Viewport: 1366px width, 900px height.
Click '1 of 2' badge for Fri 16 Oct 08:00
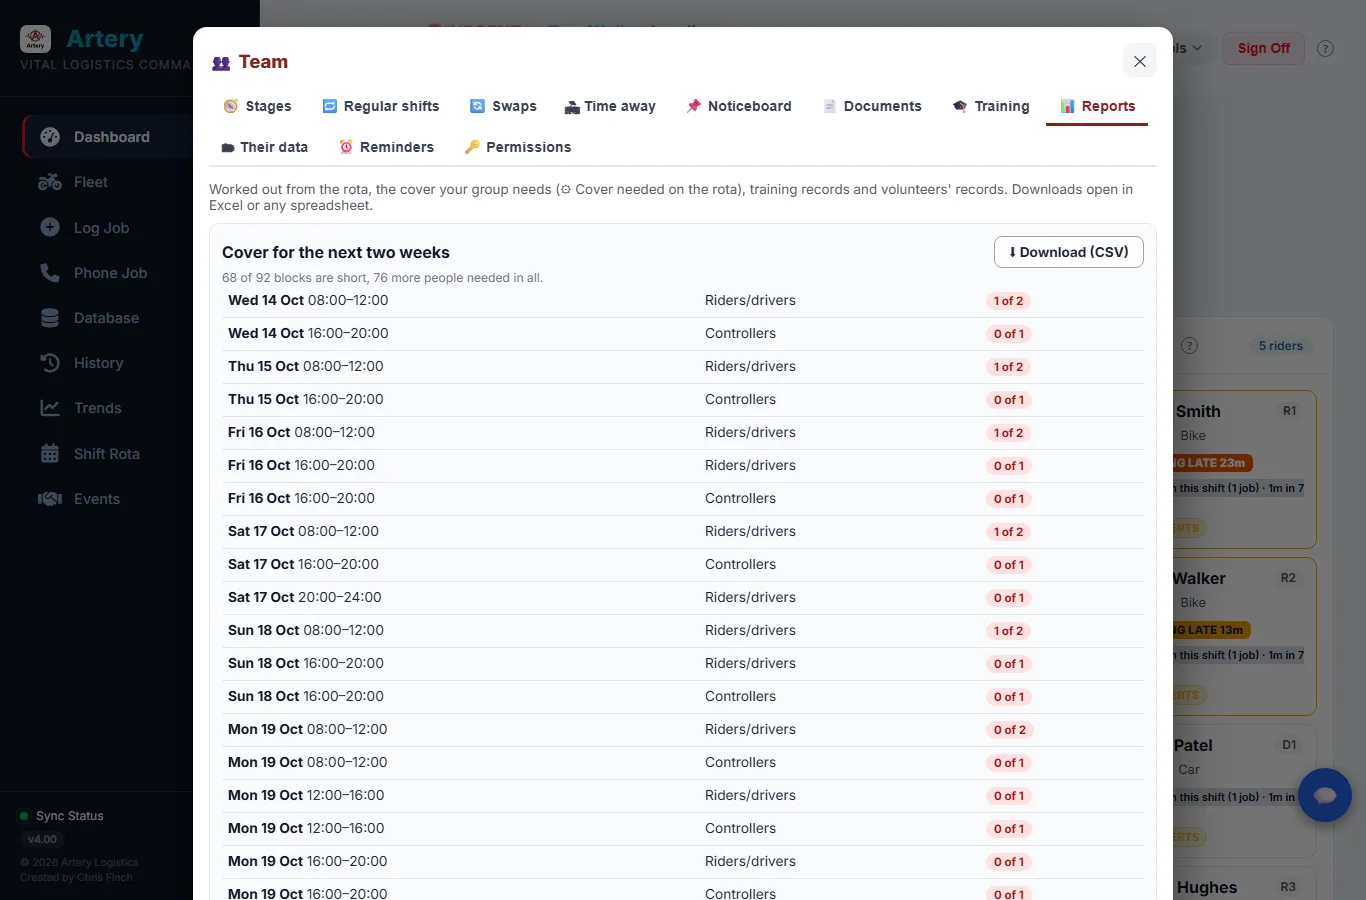[x=1008, y=433]
